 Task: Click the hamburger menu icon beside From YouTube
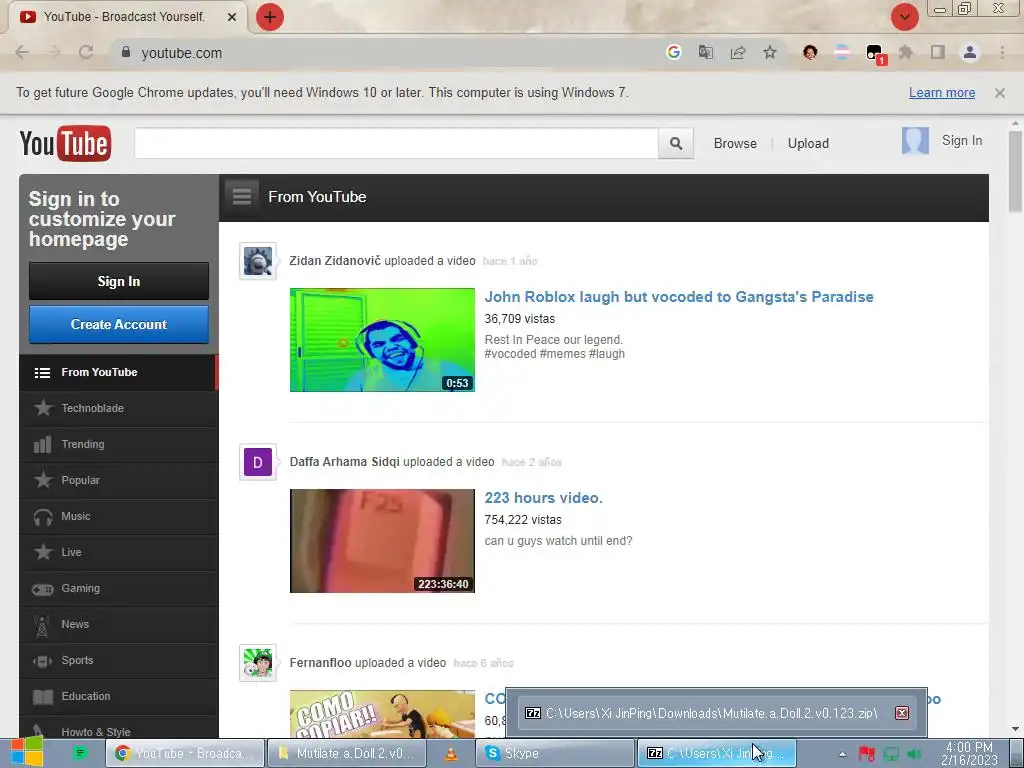(242, 196)
